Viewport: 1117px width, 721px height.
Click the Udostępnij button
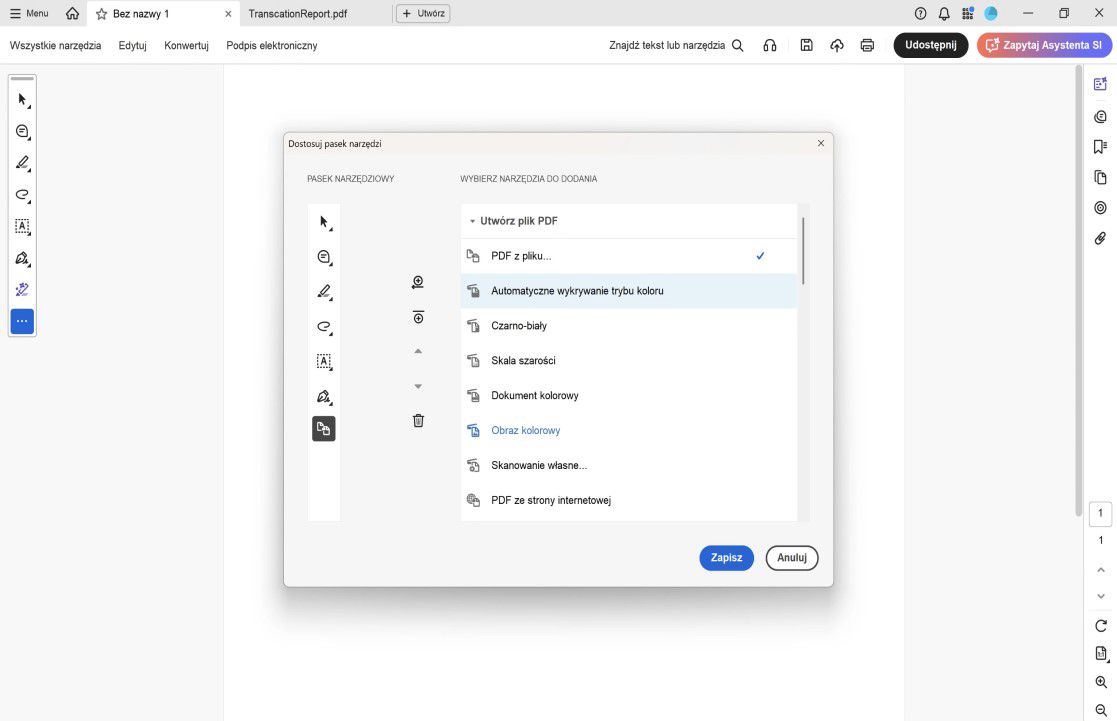coord(931,45)
